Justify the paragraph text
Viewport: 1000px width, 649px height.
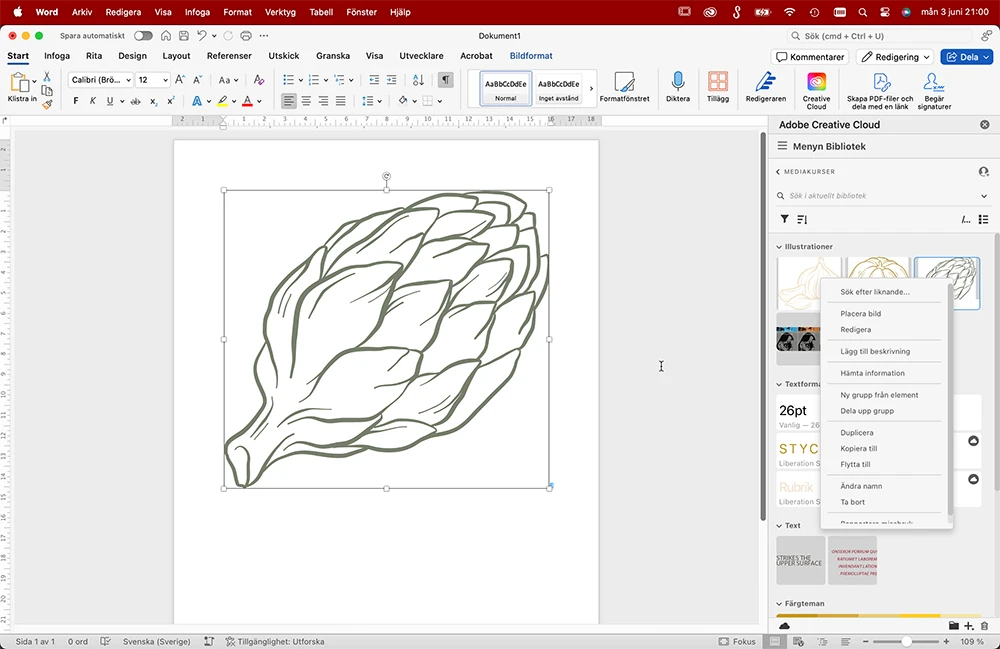341,101
